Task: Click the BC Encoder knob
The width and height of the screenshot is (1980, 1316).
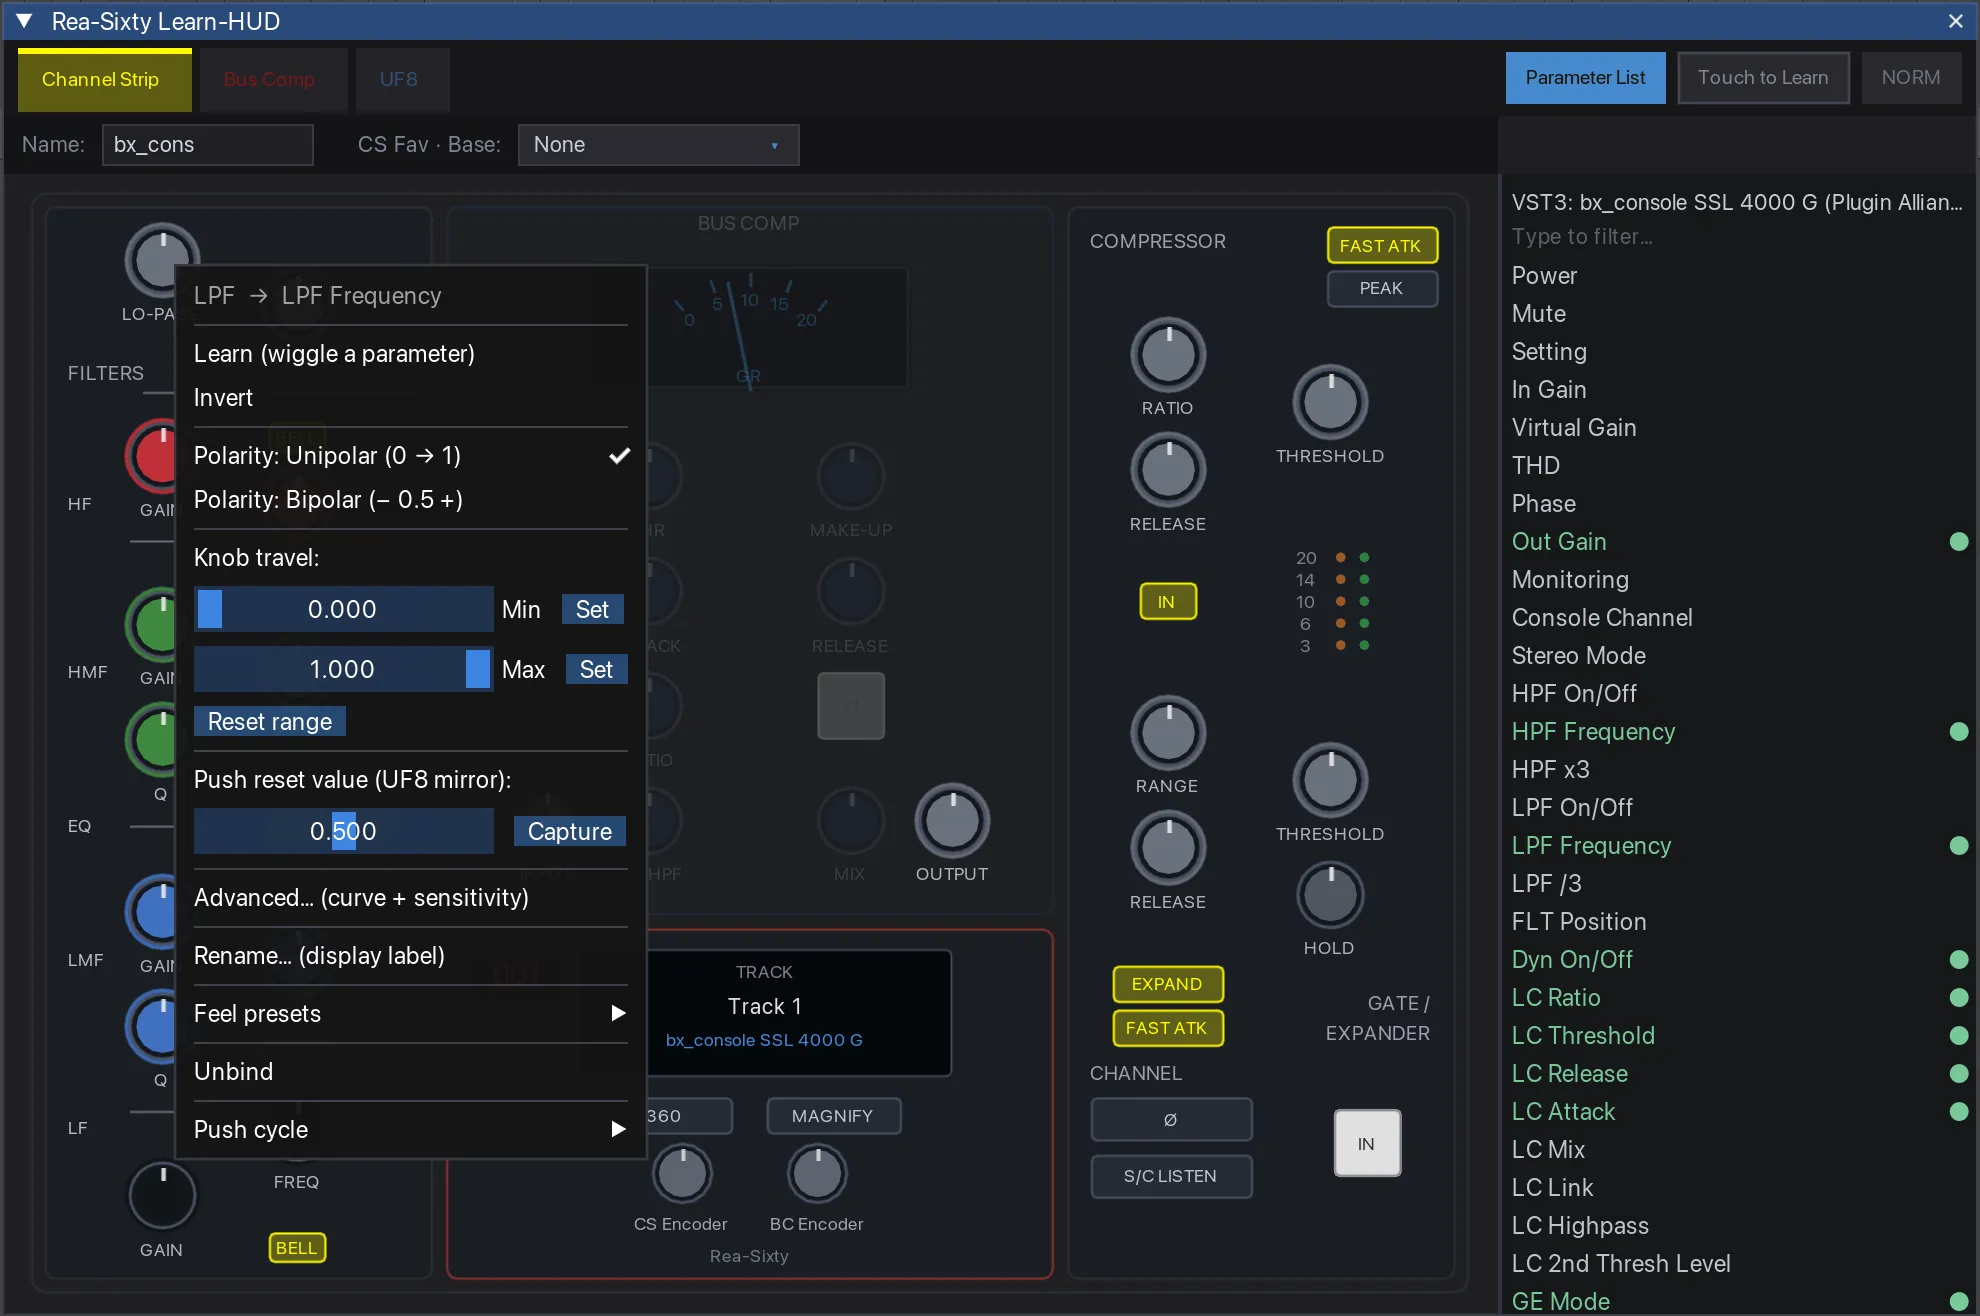Action: (x=817, y=1175)
